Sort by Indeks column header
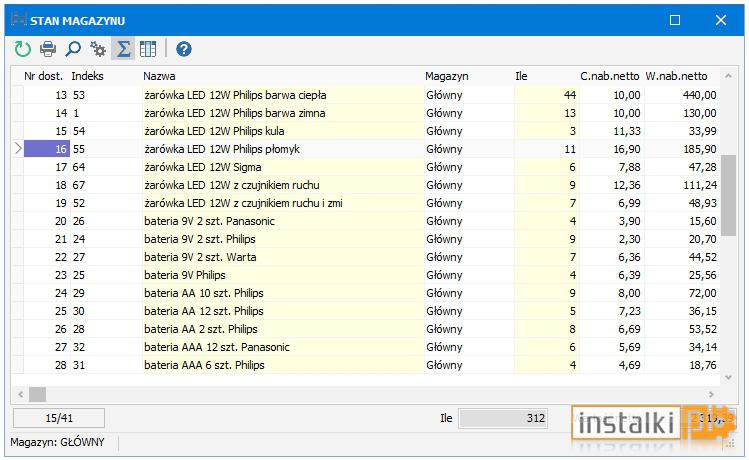This screenshot has width=749, height=460. (x=87, y=76)
